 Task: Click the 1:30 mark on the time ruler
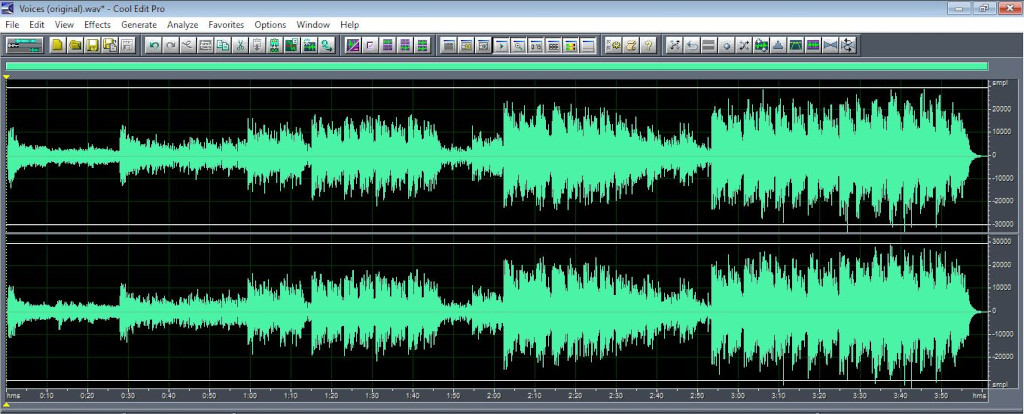(x=372, y=395)
